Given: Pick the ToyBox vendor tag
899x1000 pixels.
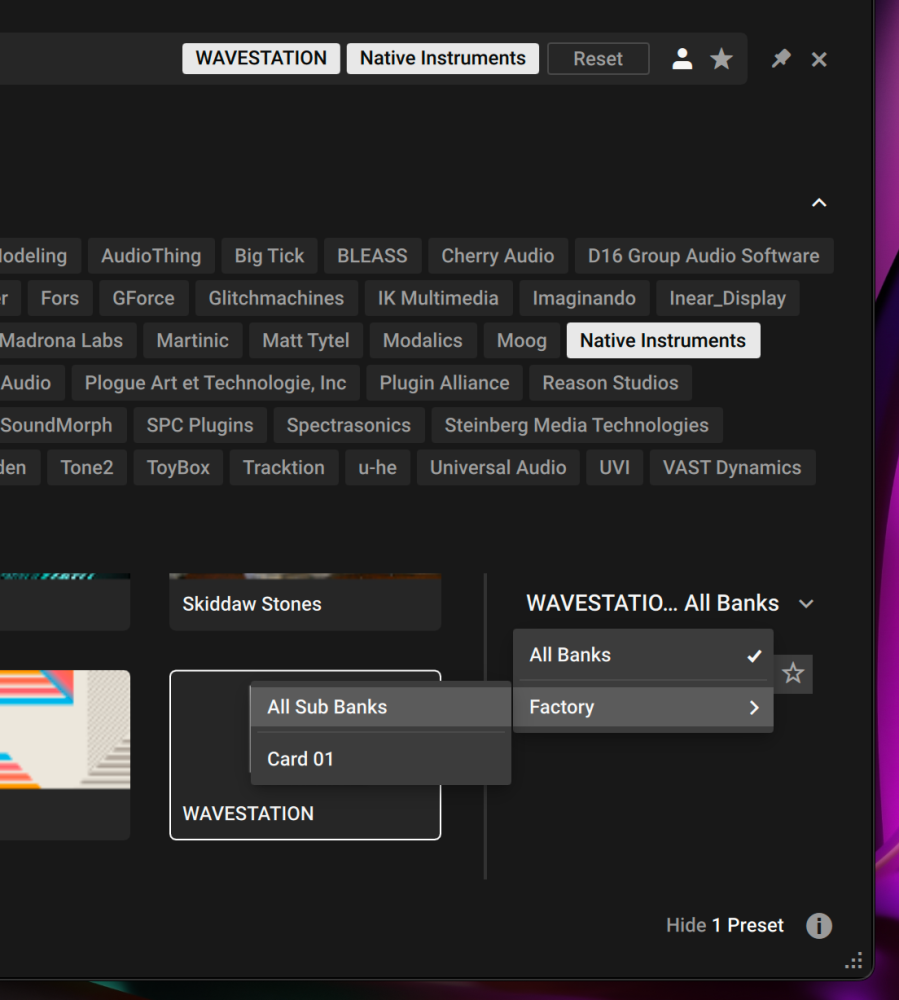Looking at the screenshot, I should click(178, 467).
